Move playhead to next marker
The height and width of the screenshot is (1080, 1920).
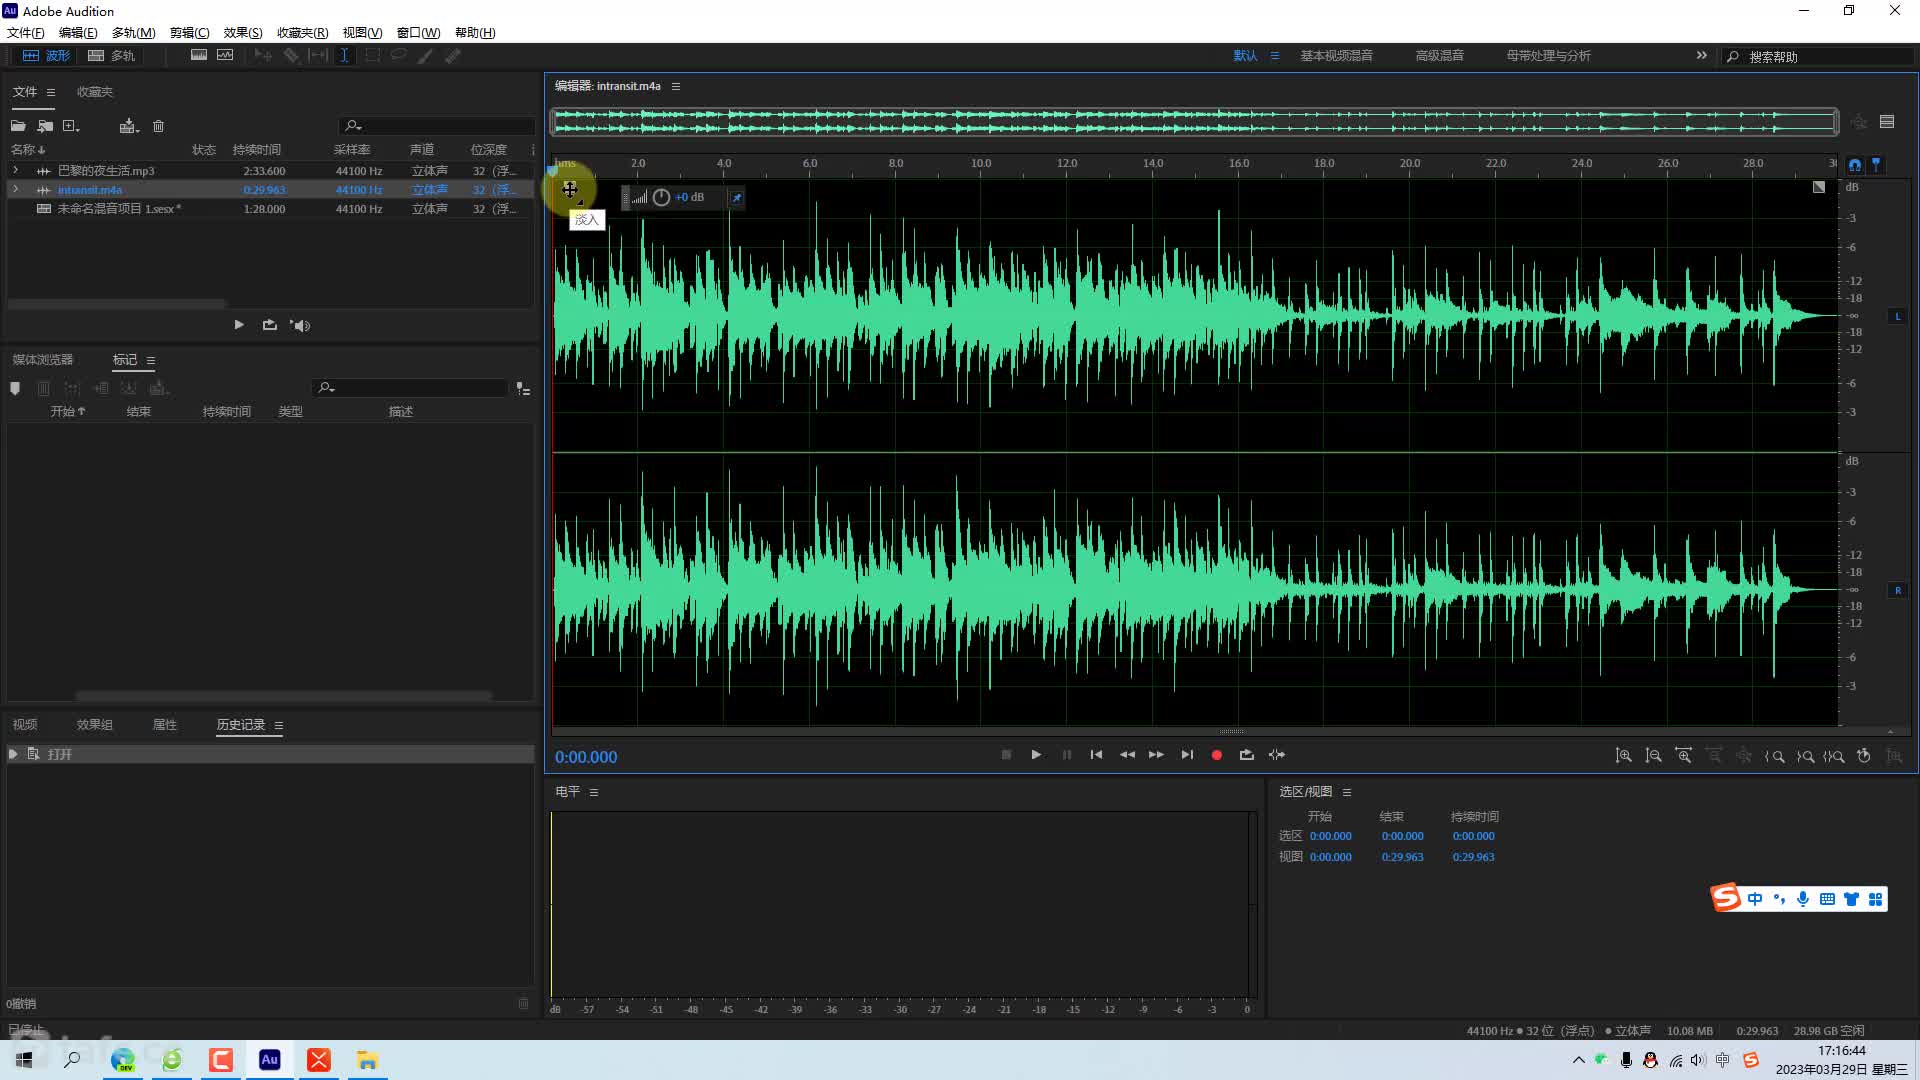1187,755
